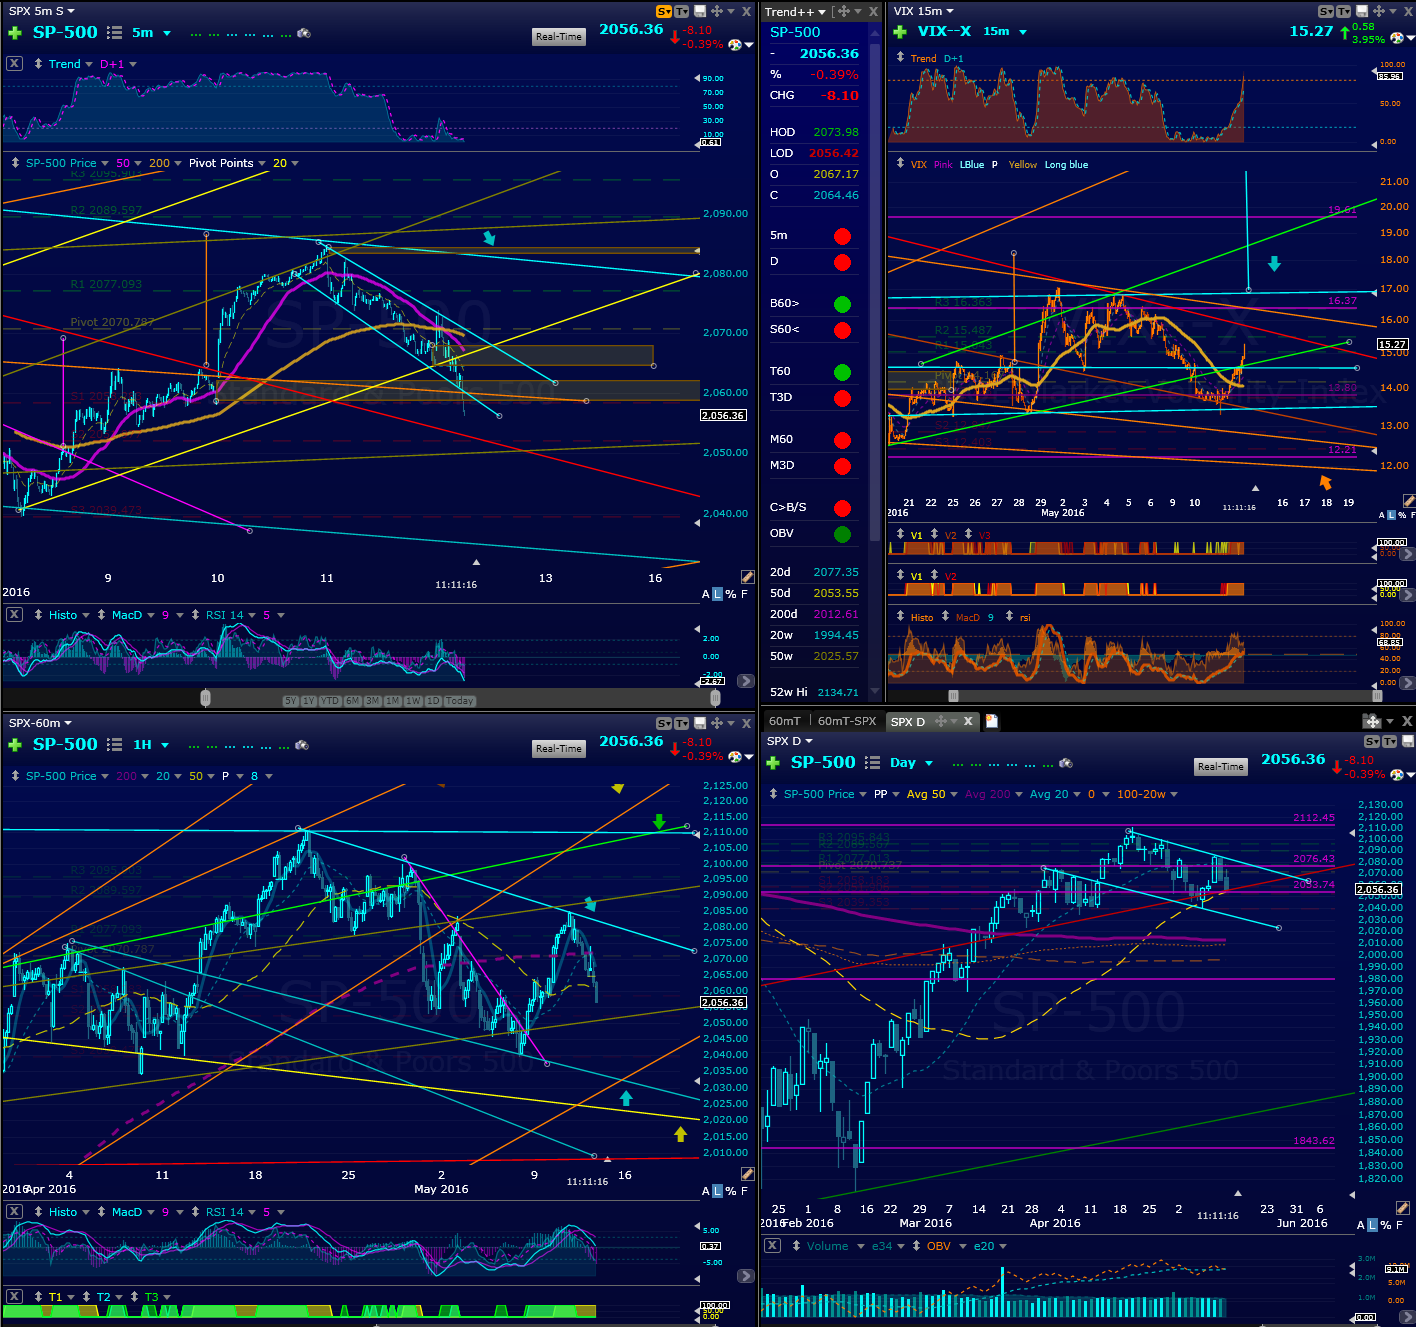Close the Trend pane in SPX 5m chart
Image resolution: width=1416 pixels, height=1327 pixels.
(x=14, y=63)
